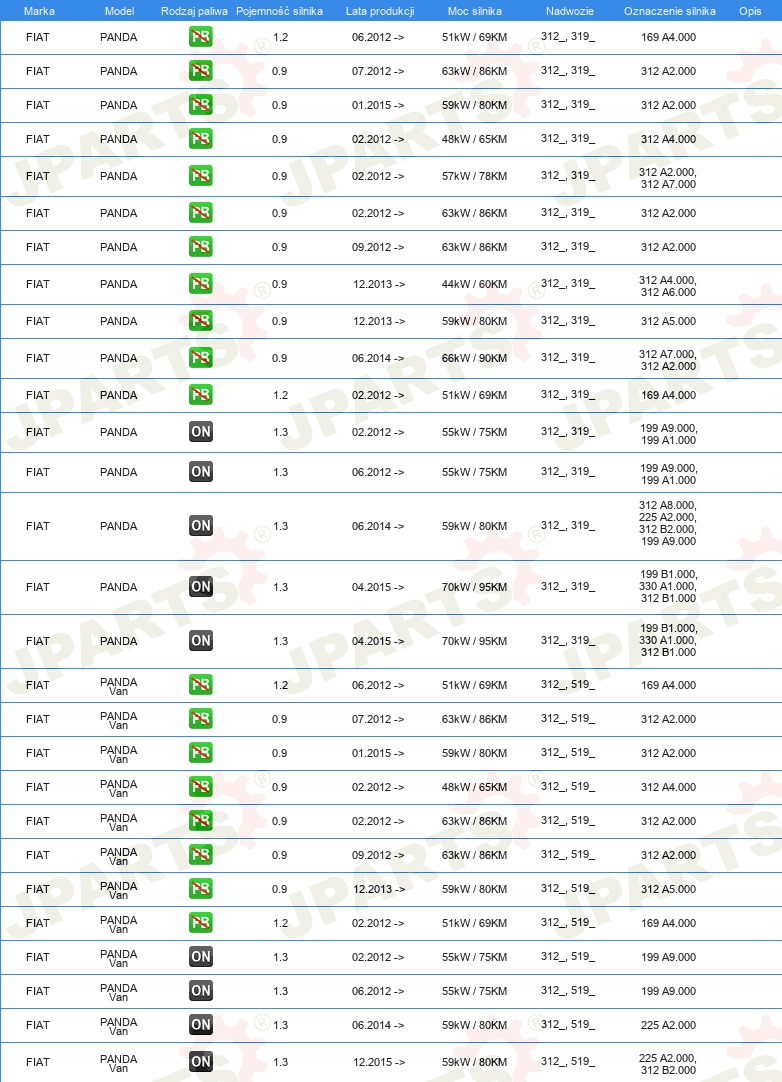Select FIAT cell in 66kW / 90KM row
The height and width of the screenshot is (1082, 782).
click(38, 357)
